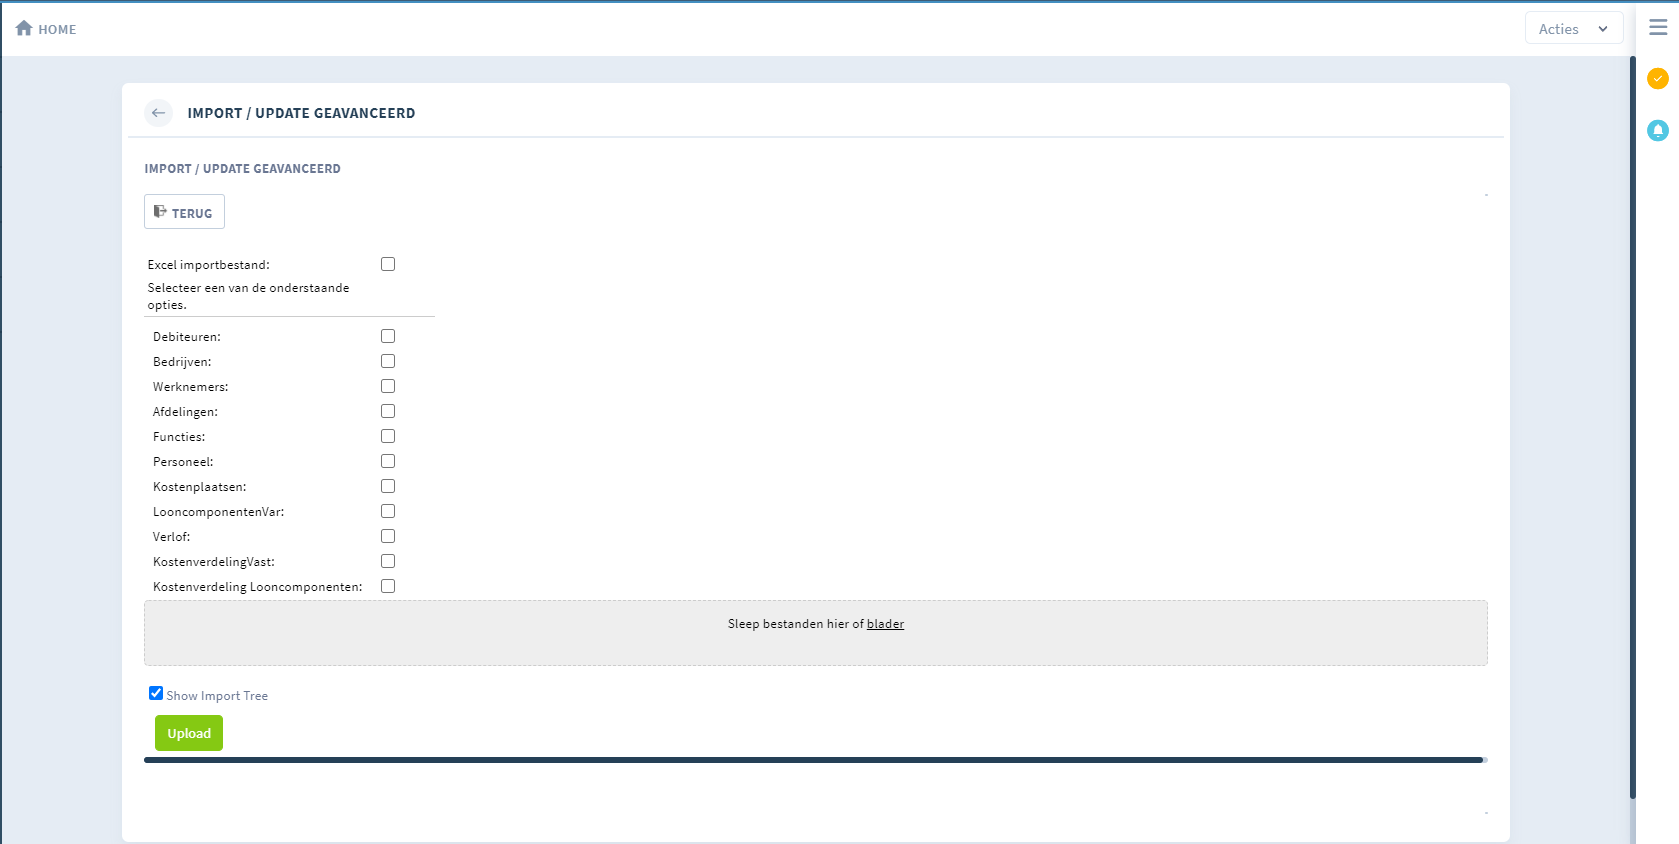The height and width of the screenshot is (844, 1679).
Task: Toggle the Afdelingen checkbox
Action: coord(388,411)
